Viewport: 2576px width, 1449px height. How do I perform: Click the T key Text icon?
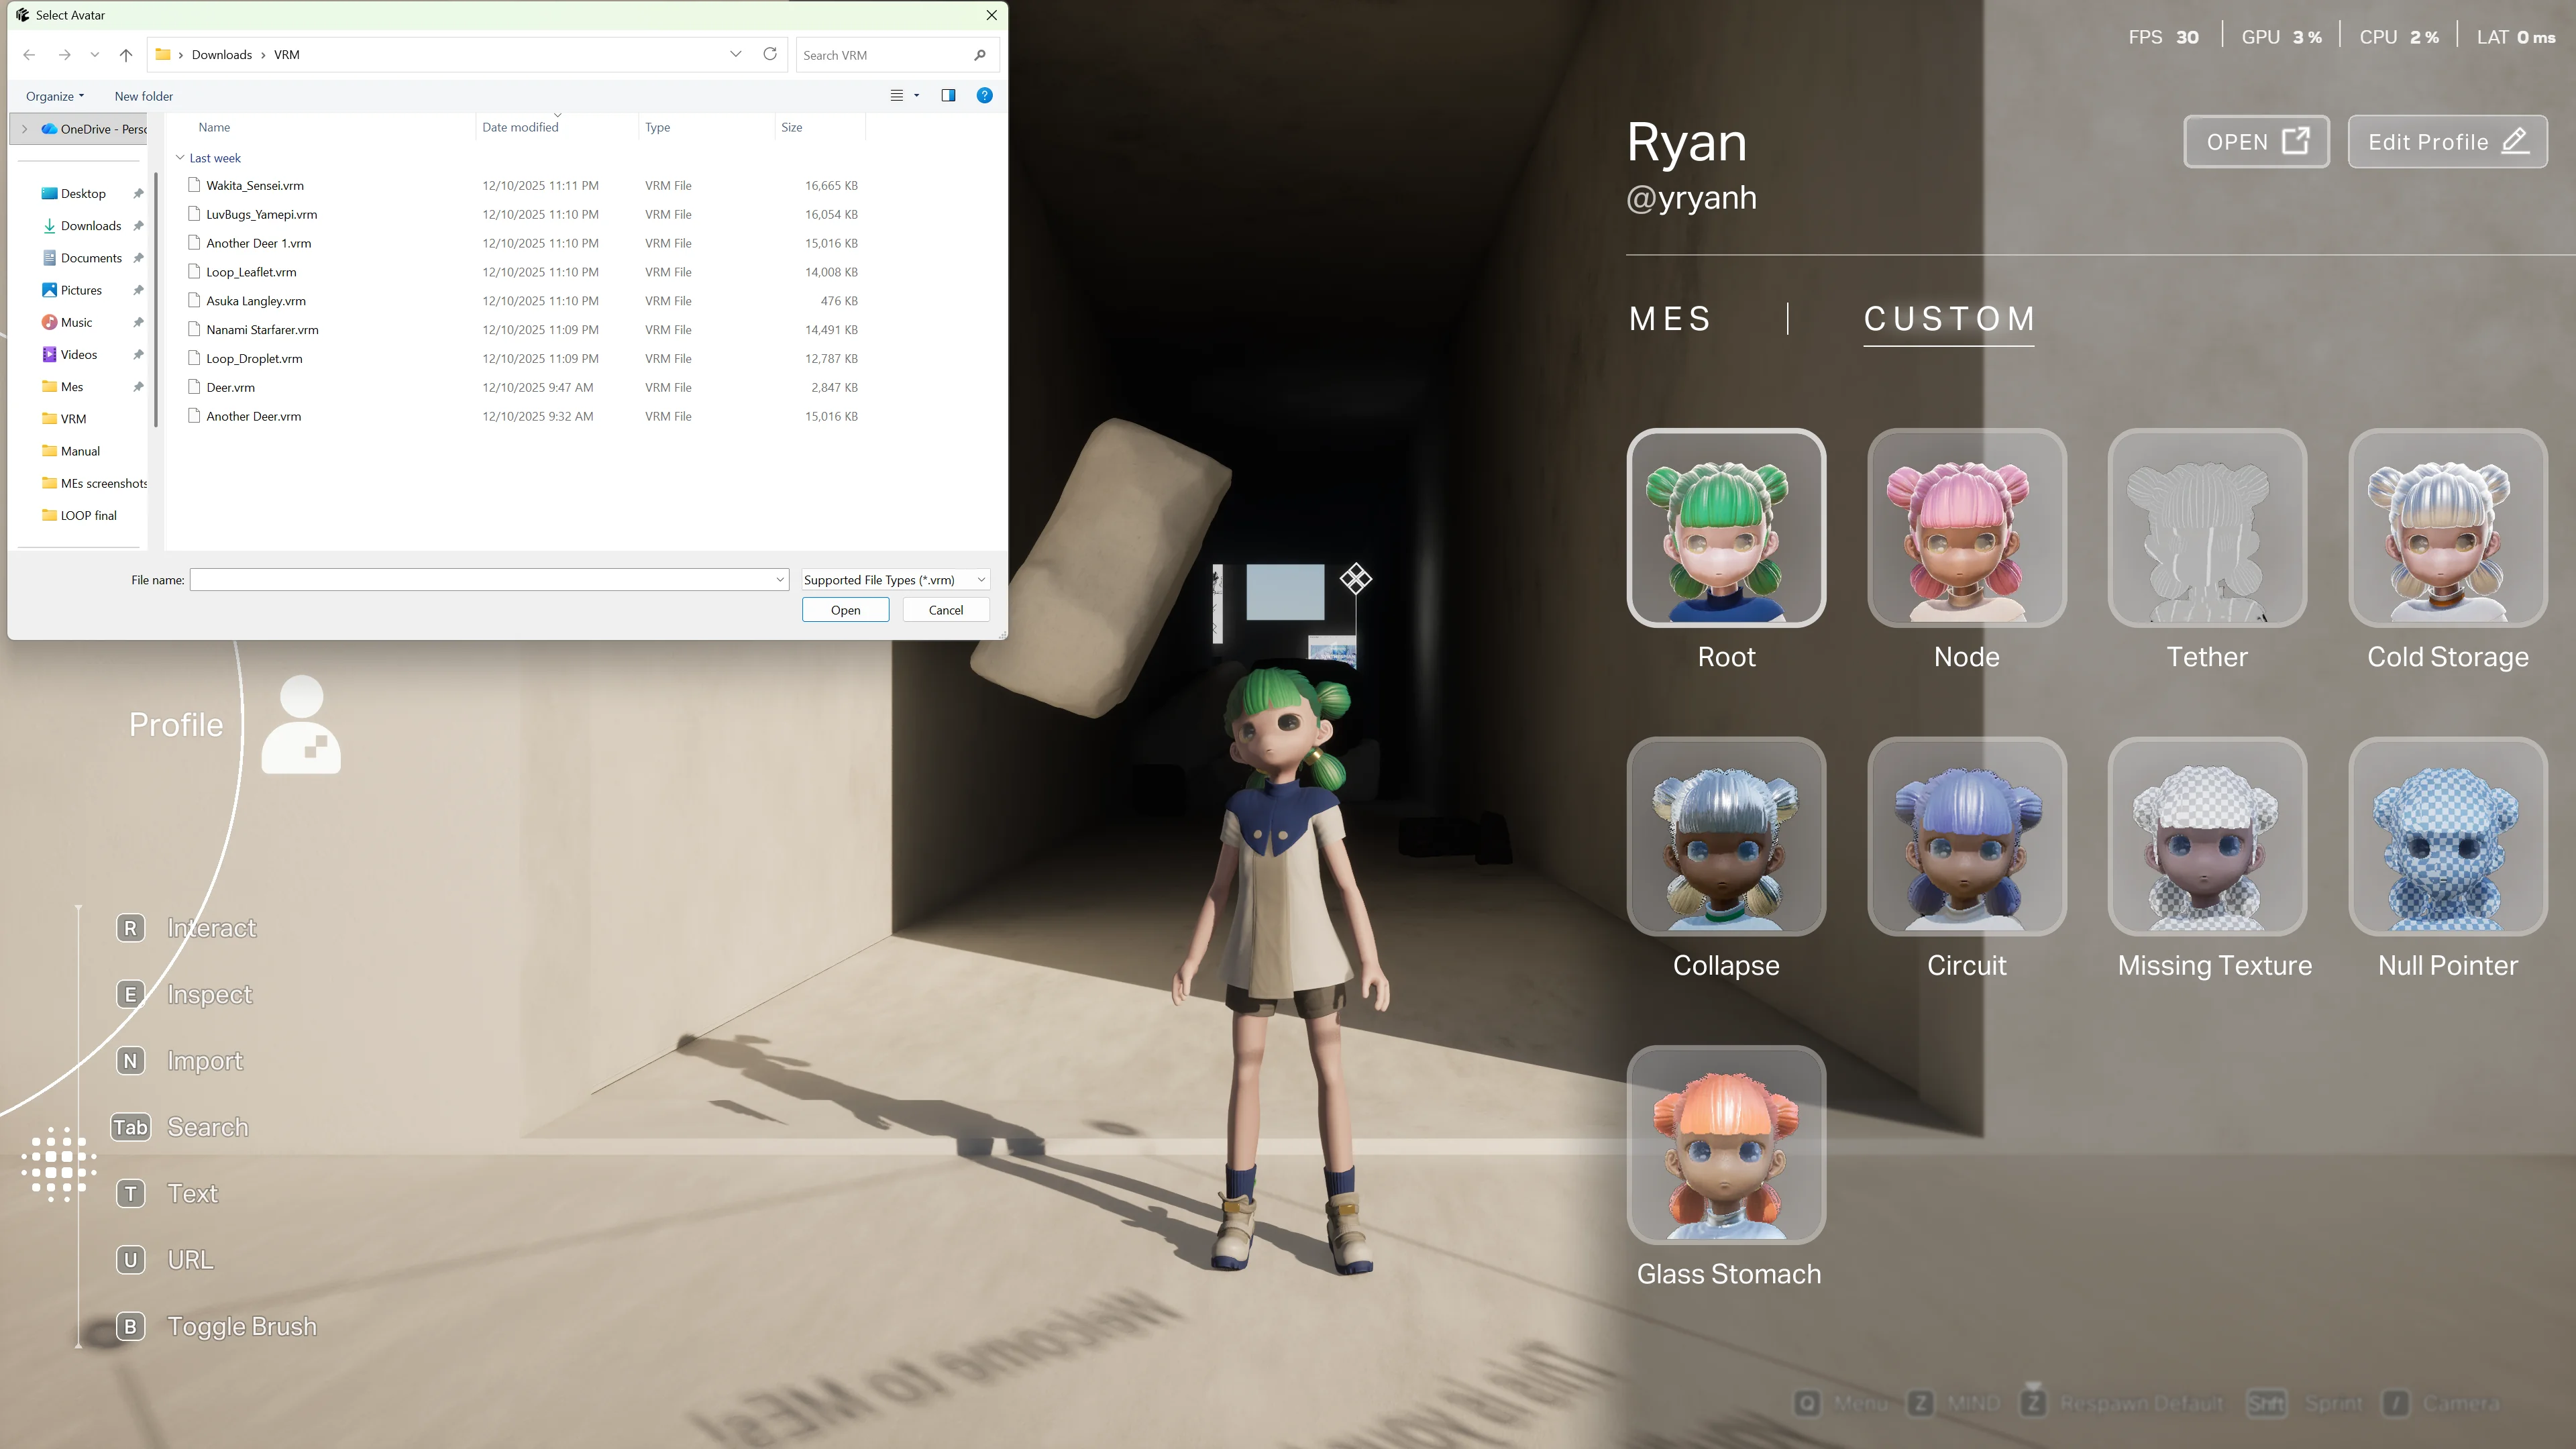(x=131, y=1194)
